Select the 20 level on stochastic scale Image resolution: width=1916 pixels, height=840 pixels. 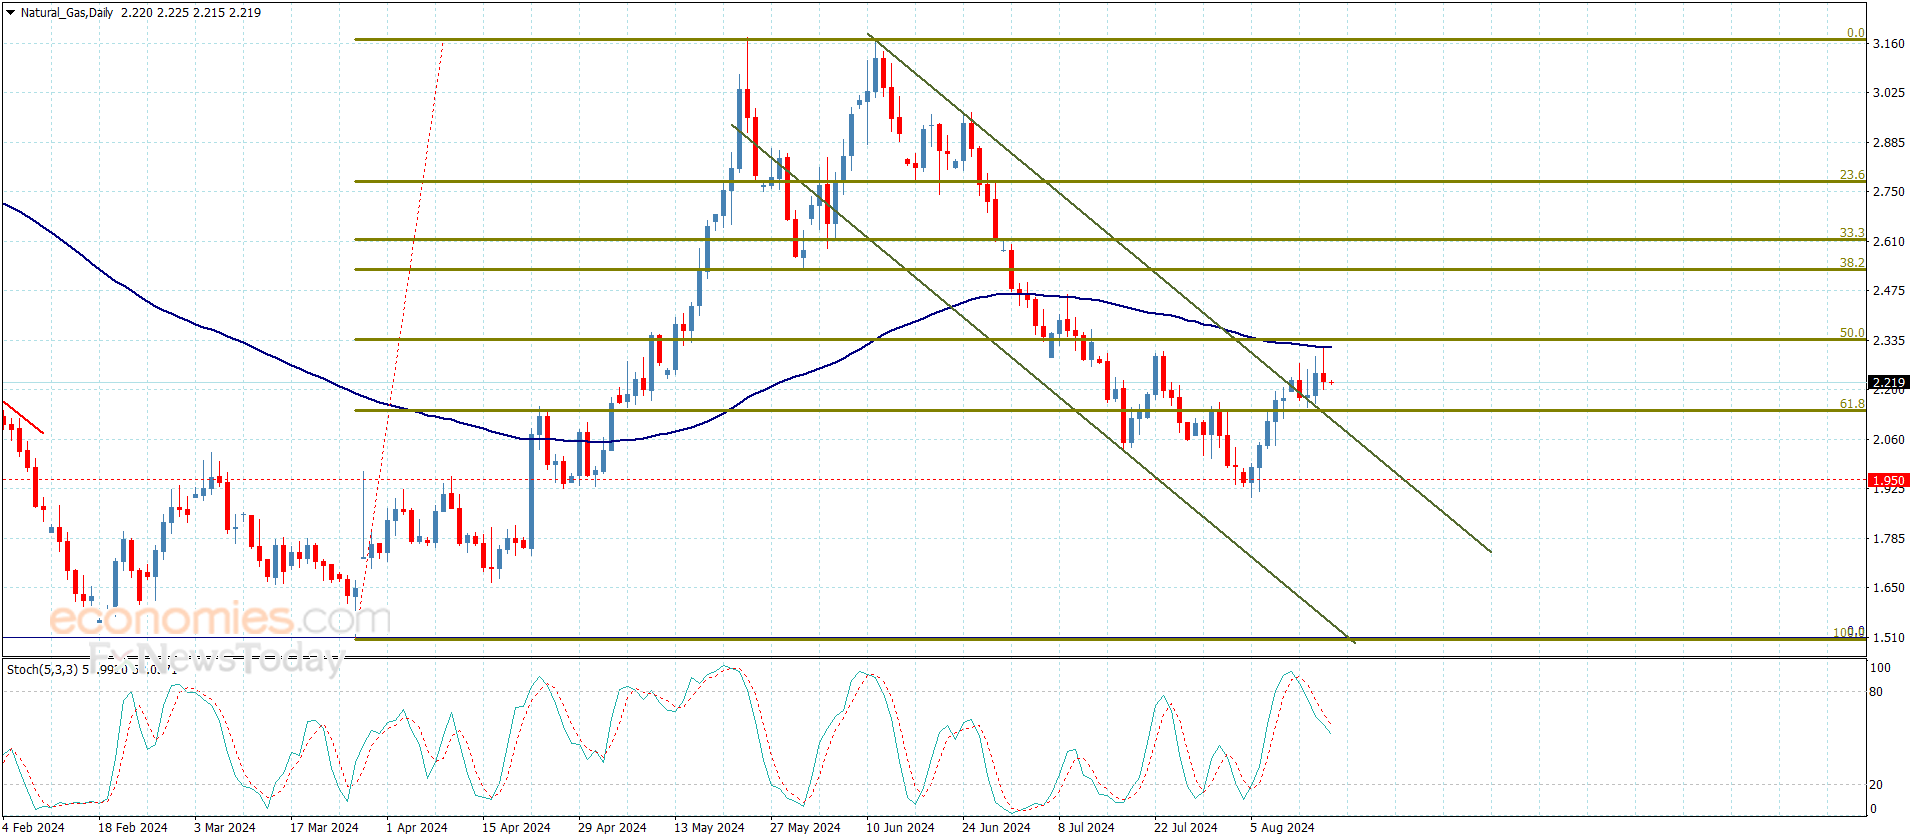point(1876,785)
